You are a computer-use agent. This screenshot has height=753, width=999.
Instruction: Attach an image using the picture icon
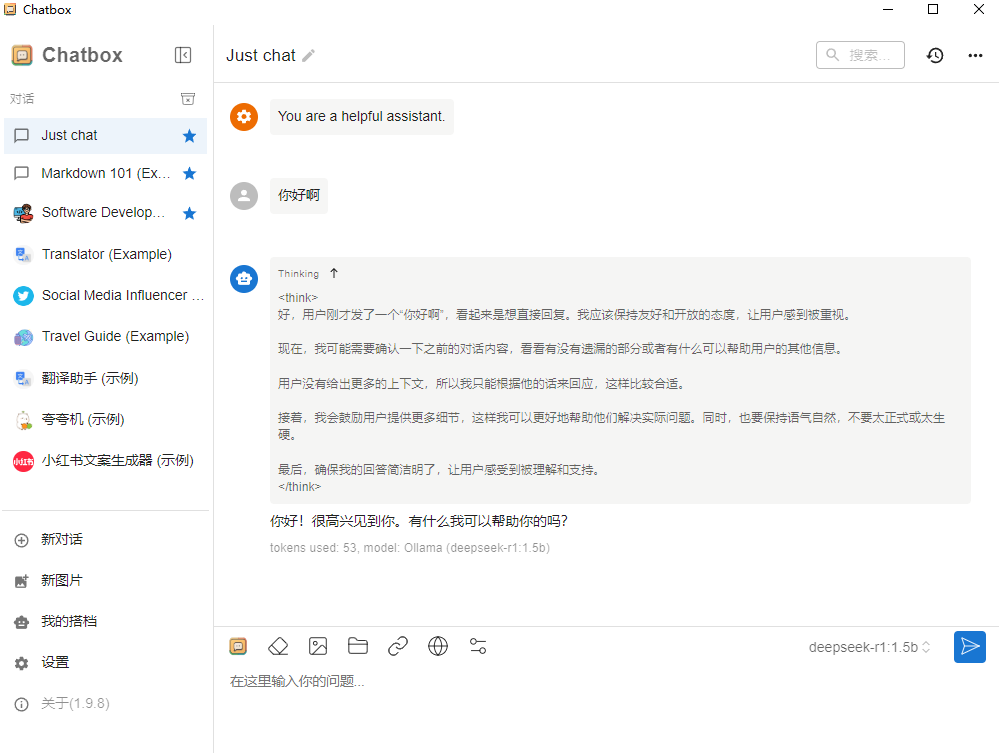click(318, 646)
